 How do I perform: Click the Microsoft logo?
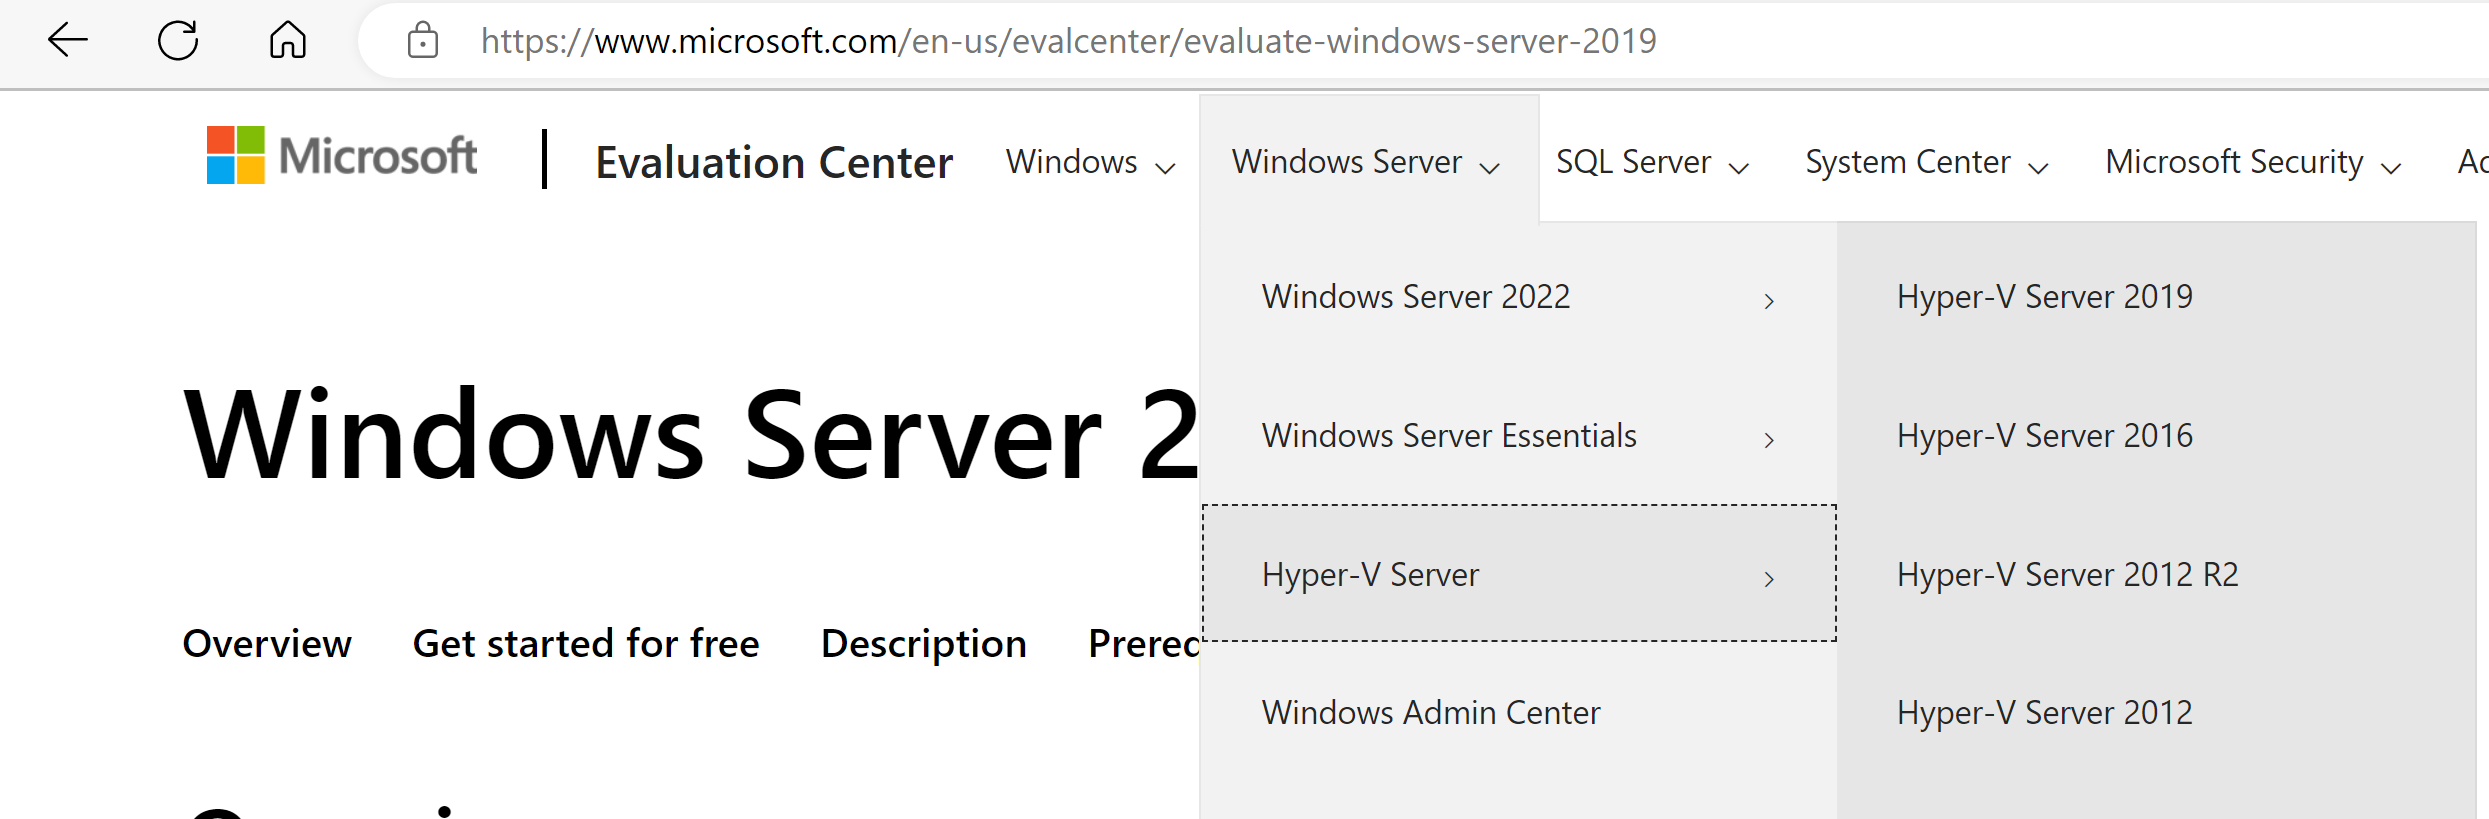point(342,155)
